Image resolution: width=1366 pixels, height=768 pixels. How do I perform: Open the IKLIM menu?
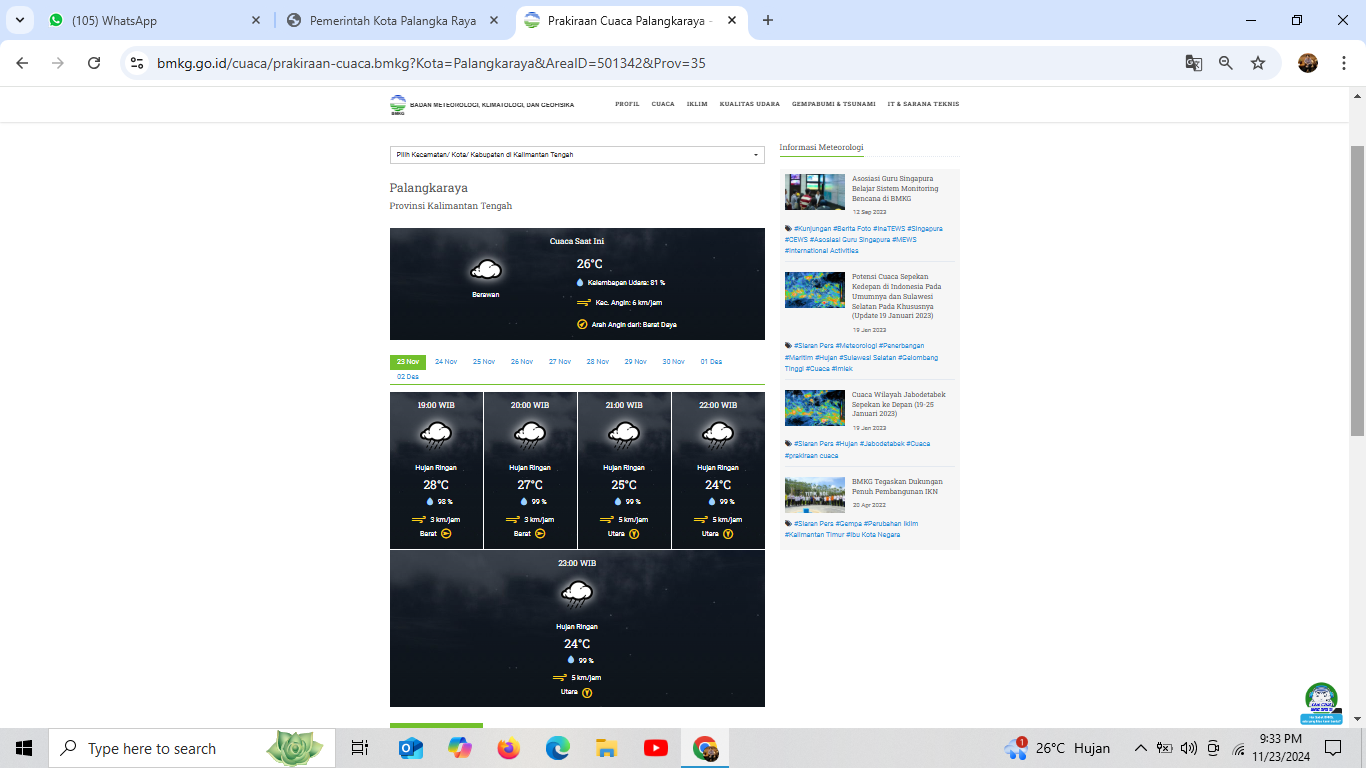pos(697,104)
